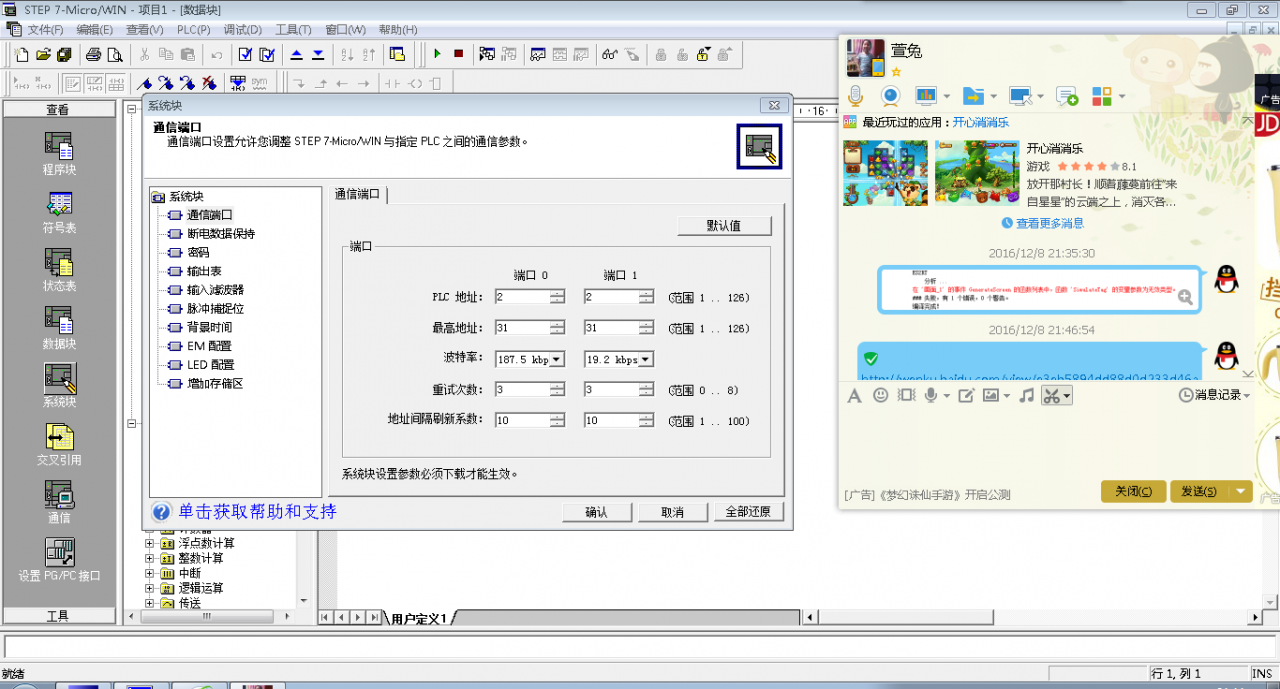
Task: Open the send options arrow beside 发送
Action: click(1241, 491)
